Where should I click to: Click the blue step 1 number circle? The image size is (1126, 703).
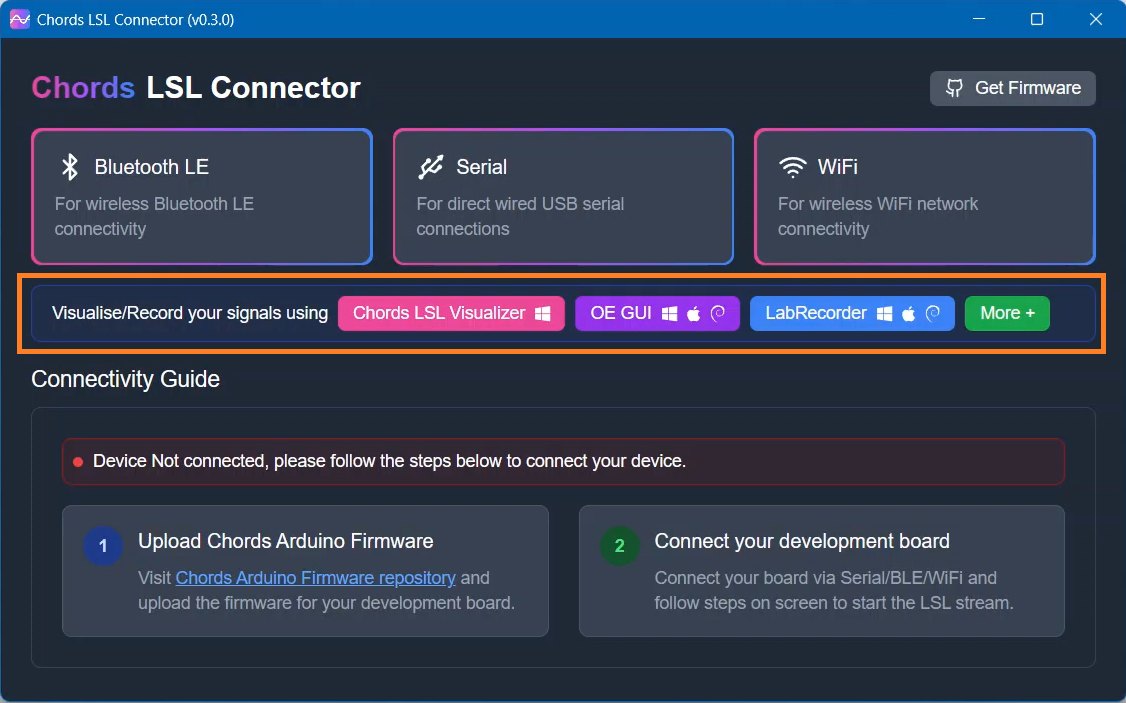[103, 546]
